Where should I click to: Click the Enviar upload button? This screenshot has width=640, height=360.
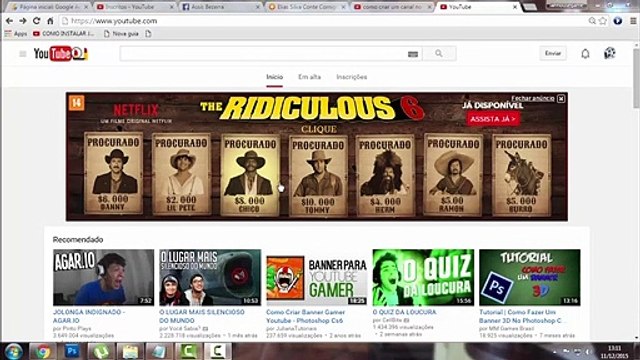pos(553,53)
